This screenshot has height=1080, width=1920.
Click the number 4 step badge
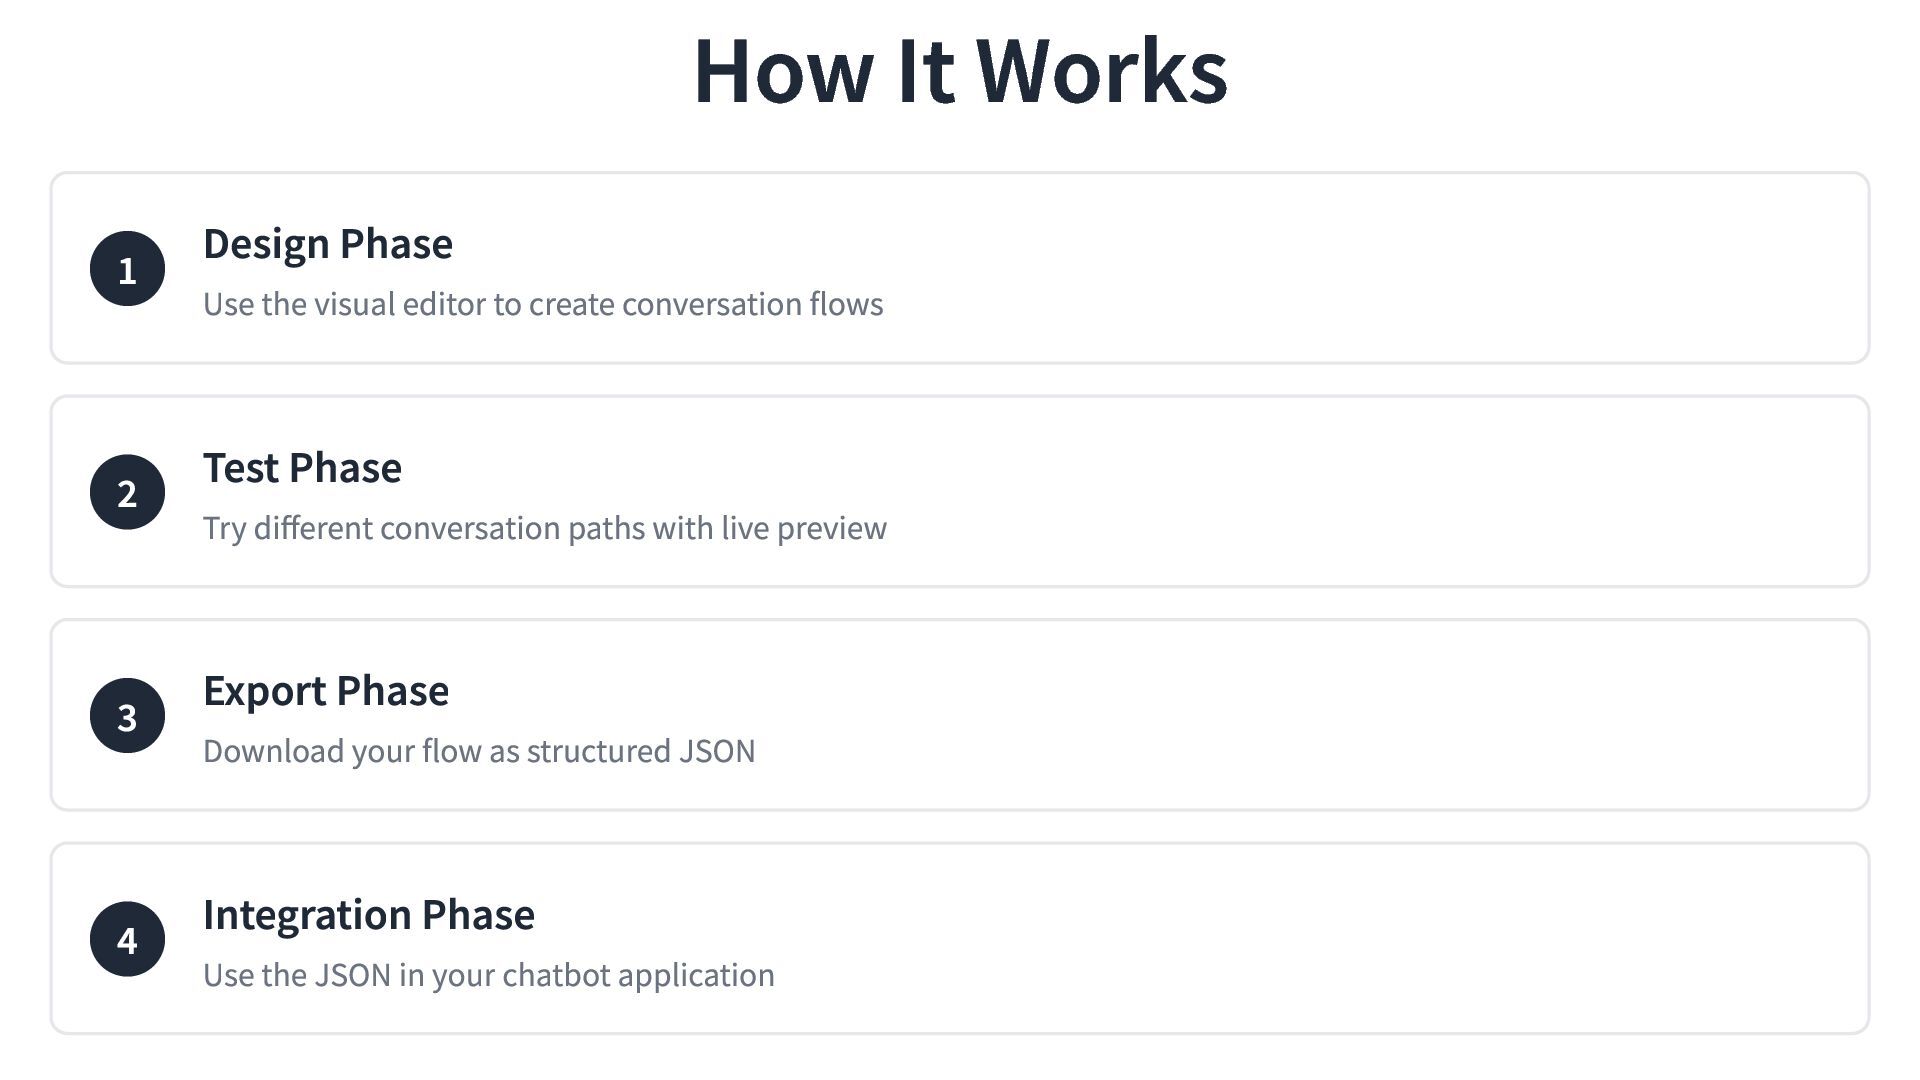pyautogui.click(x=127, y=939)
